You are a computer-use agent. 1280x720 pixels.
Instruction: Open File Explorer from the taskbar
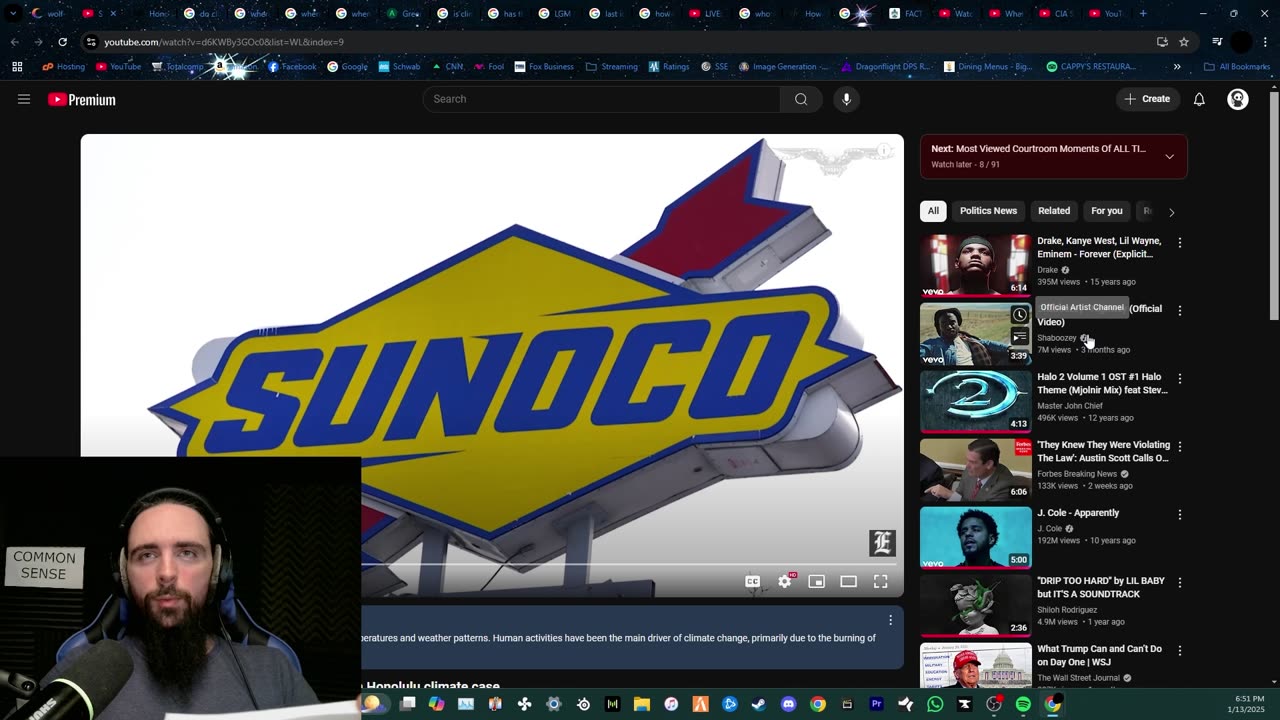(x=642, y=704)
